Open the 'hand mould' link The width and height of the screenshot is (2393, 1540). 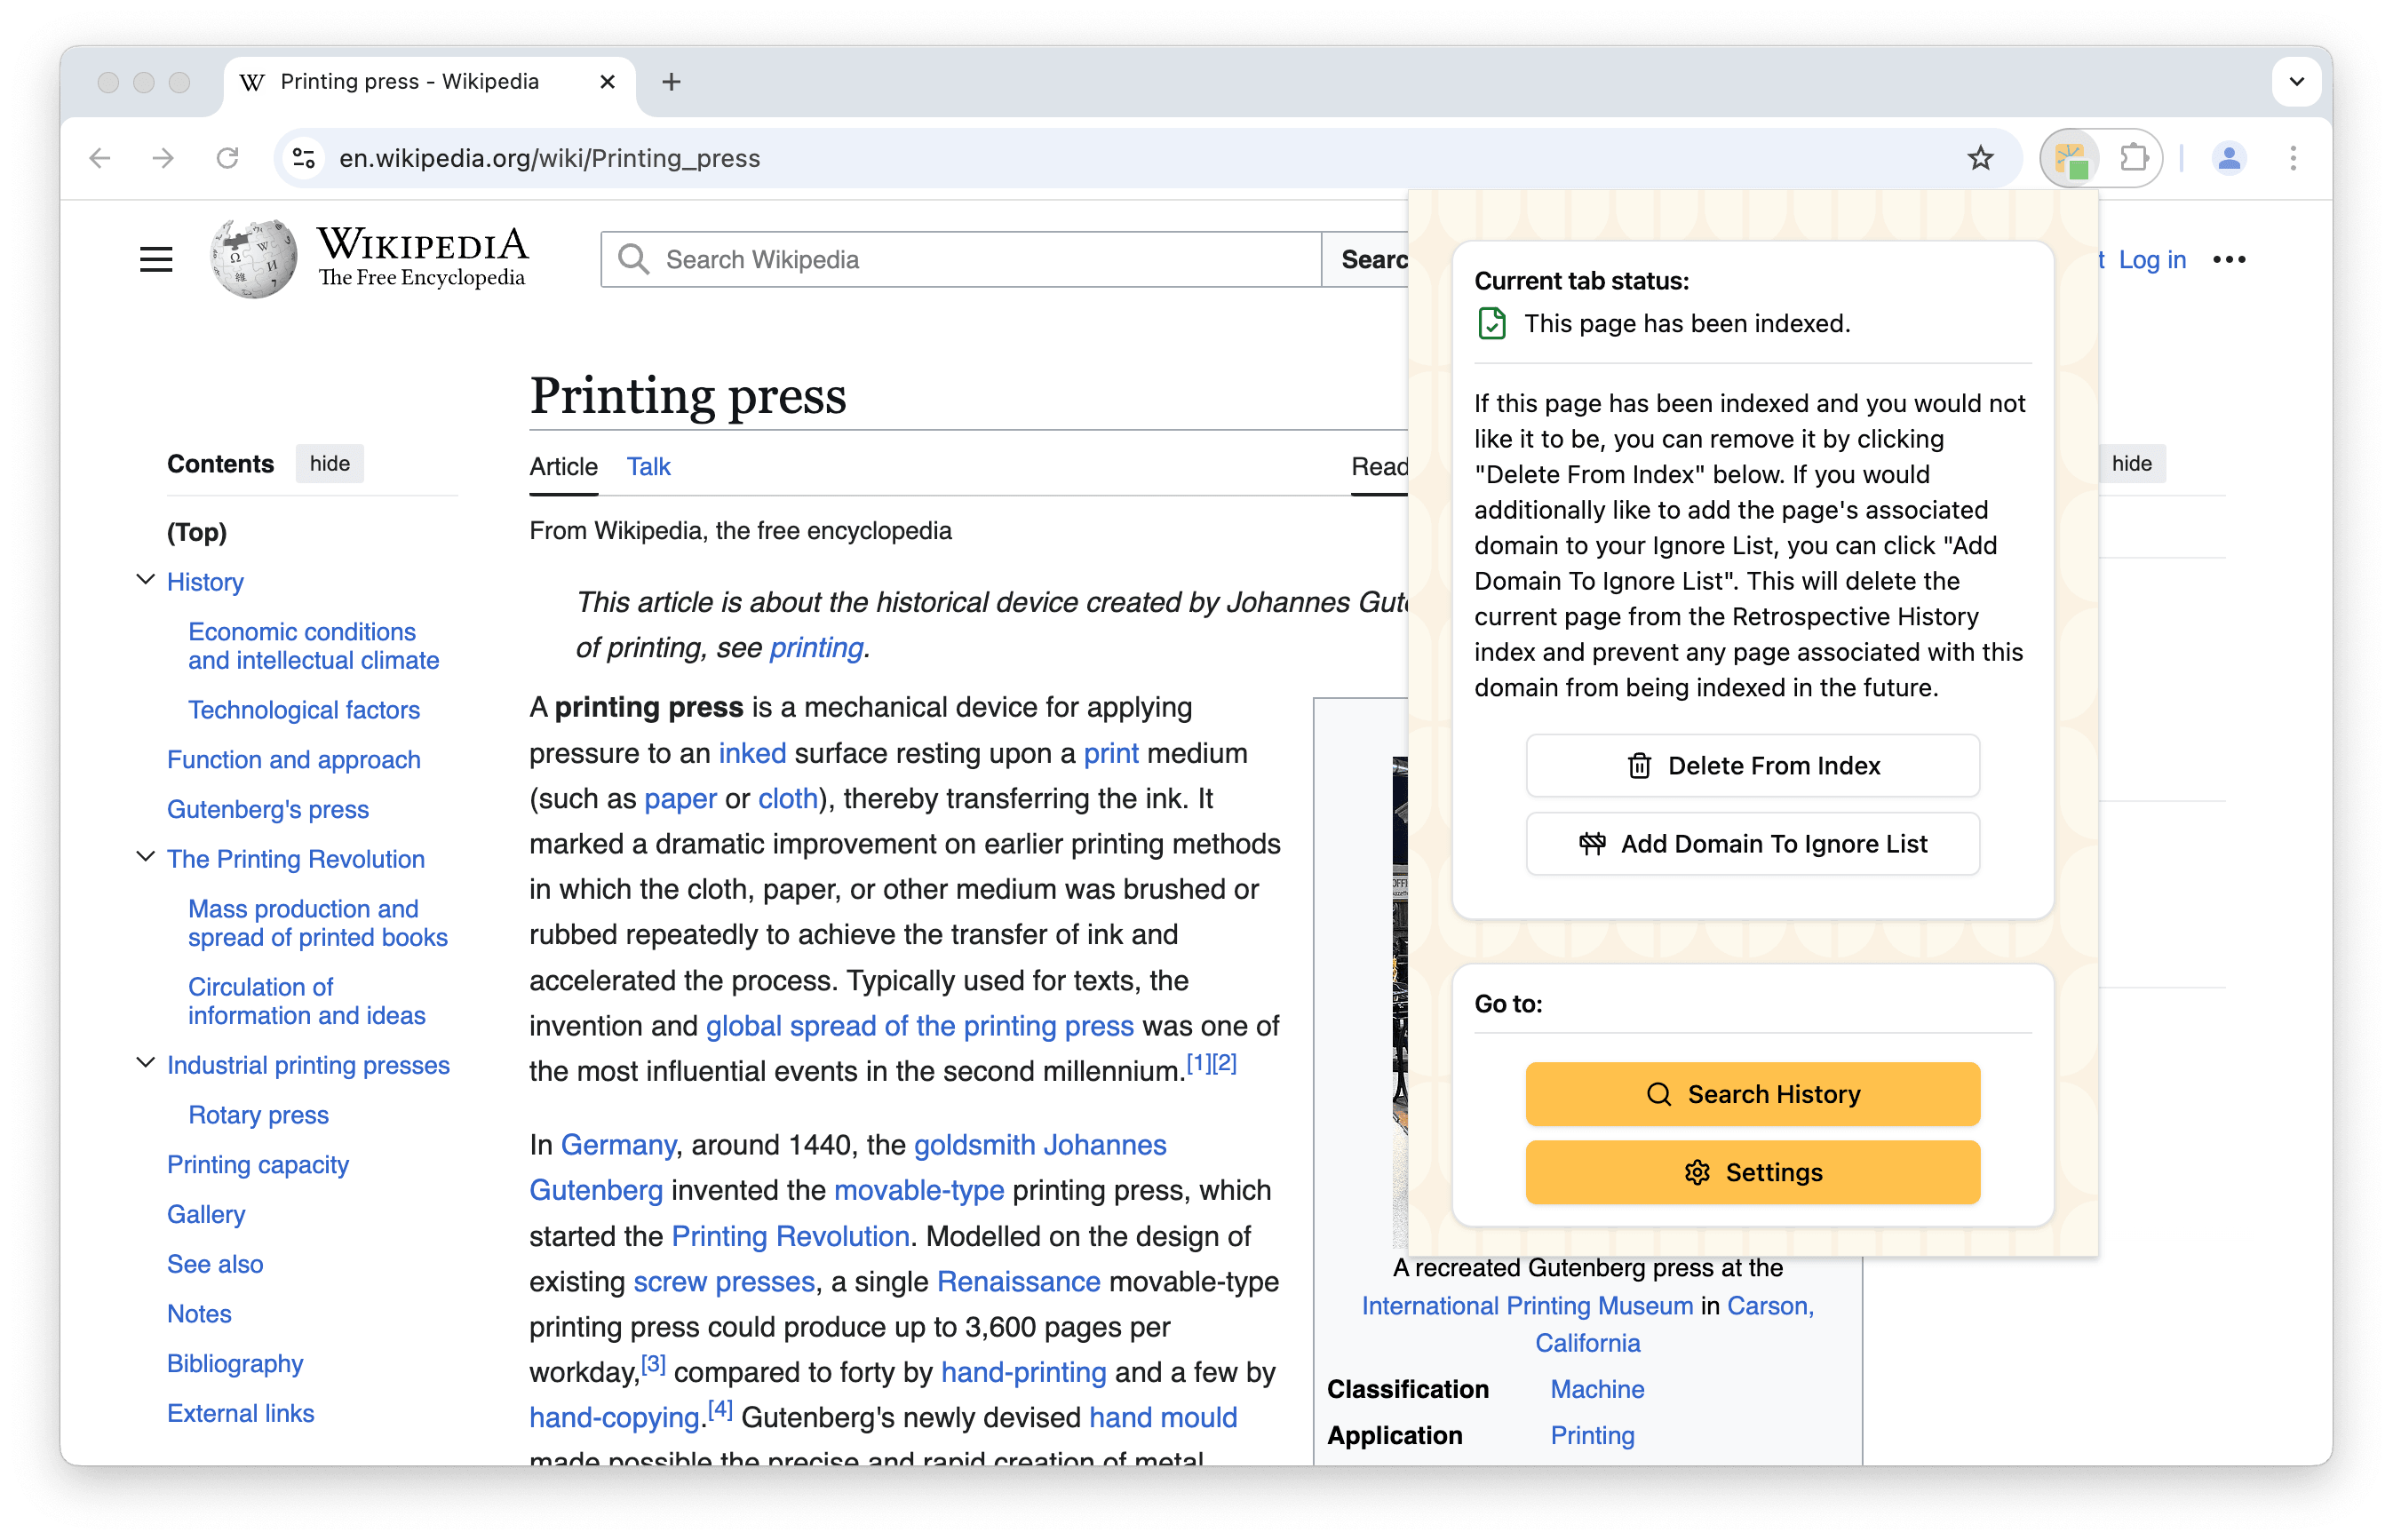pyautogui.click(x=1163, y=1418)
